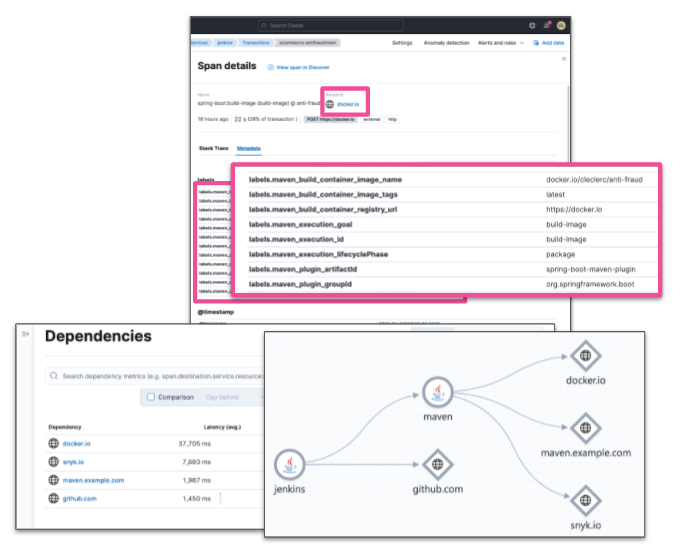The width and height of the screenshot is (680, 551).
Task: Enable the Comparison checkbox
Action: click(151, 397)
